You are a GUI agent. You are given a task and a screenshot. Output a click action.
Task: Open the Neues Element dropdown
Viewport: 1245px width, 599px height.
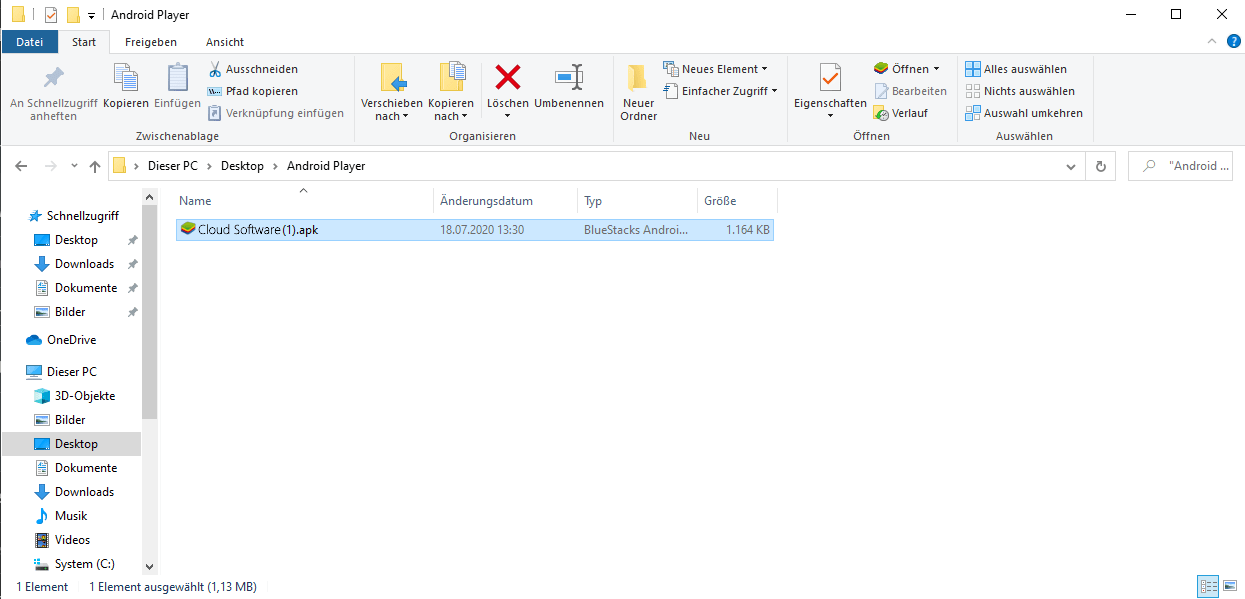click(x=715, y=69)
